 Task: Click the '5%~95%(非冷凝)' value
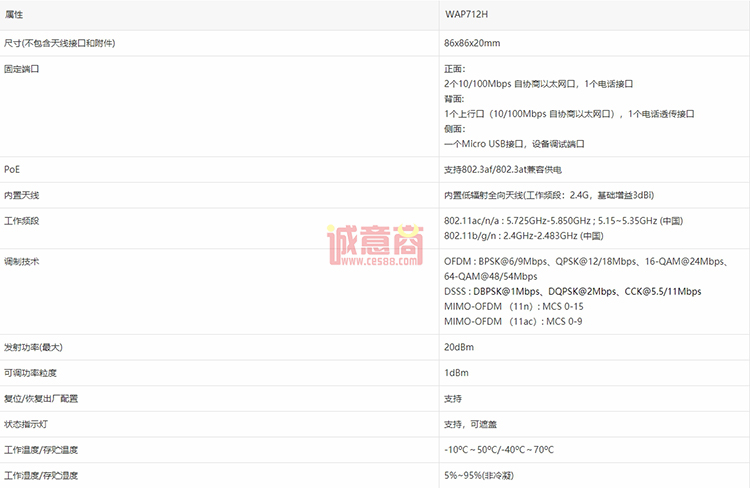(x=479, y=476)
